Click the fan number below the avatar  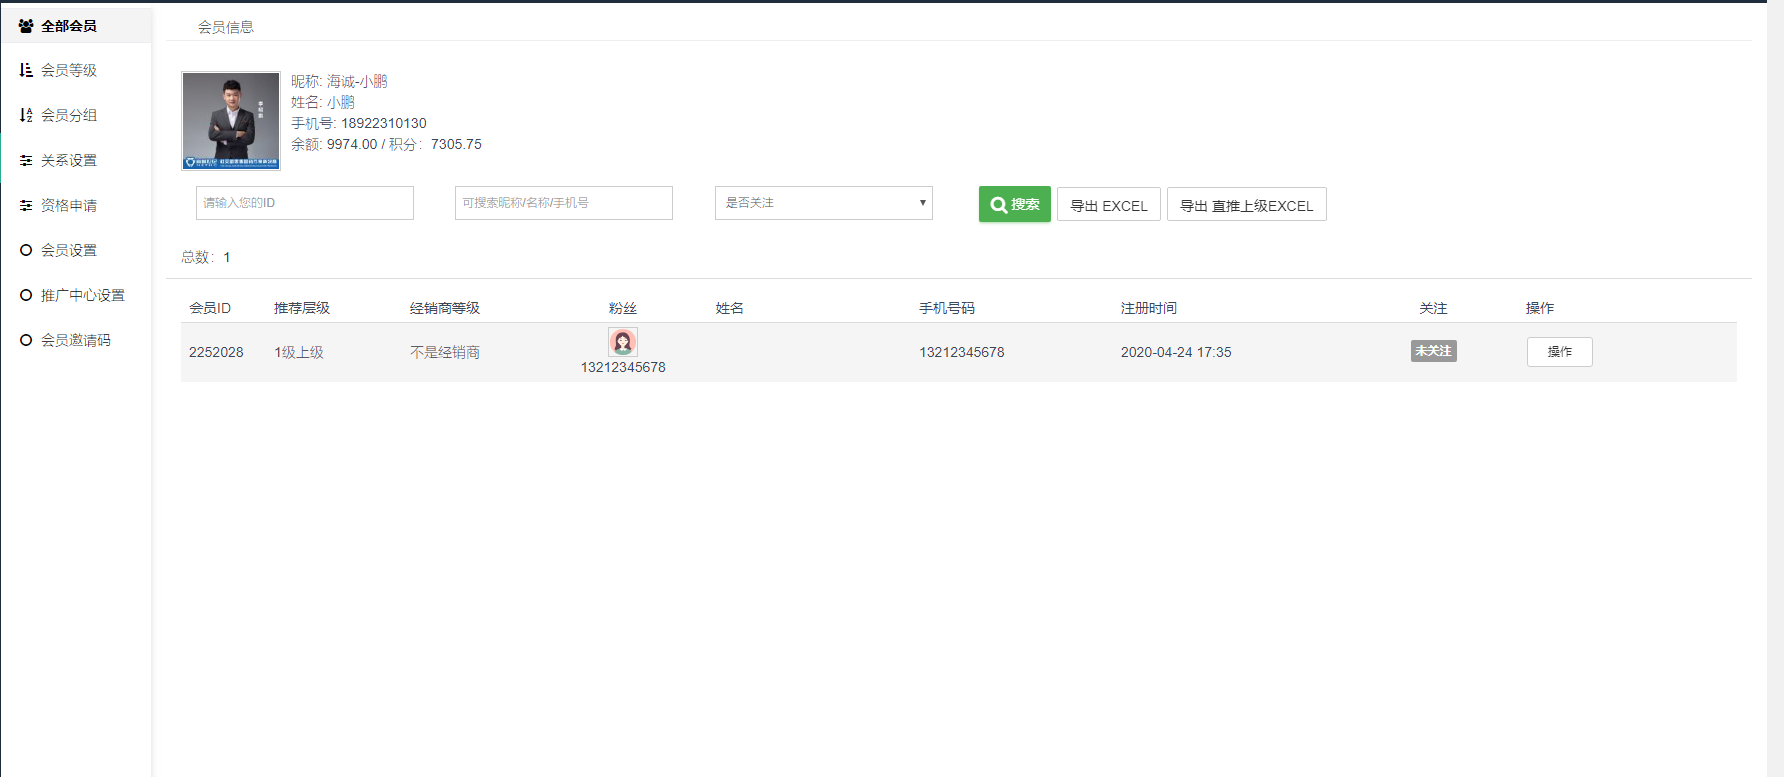click(x=623, y=367)
